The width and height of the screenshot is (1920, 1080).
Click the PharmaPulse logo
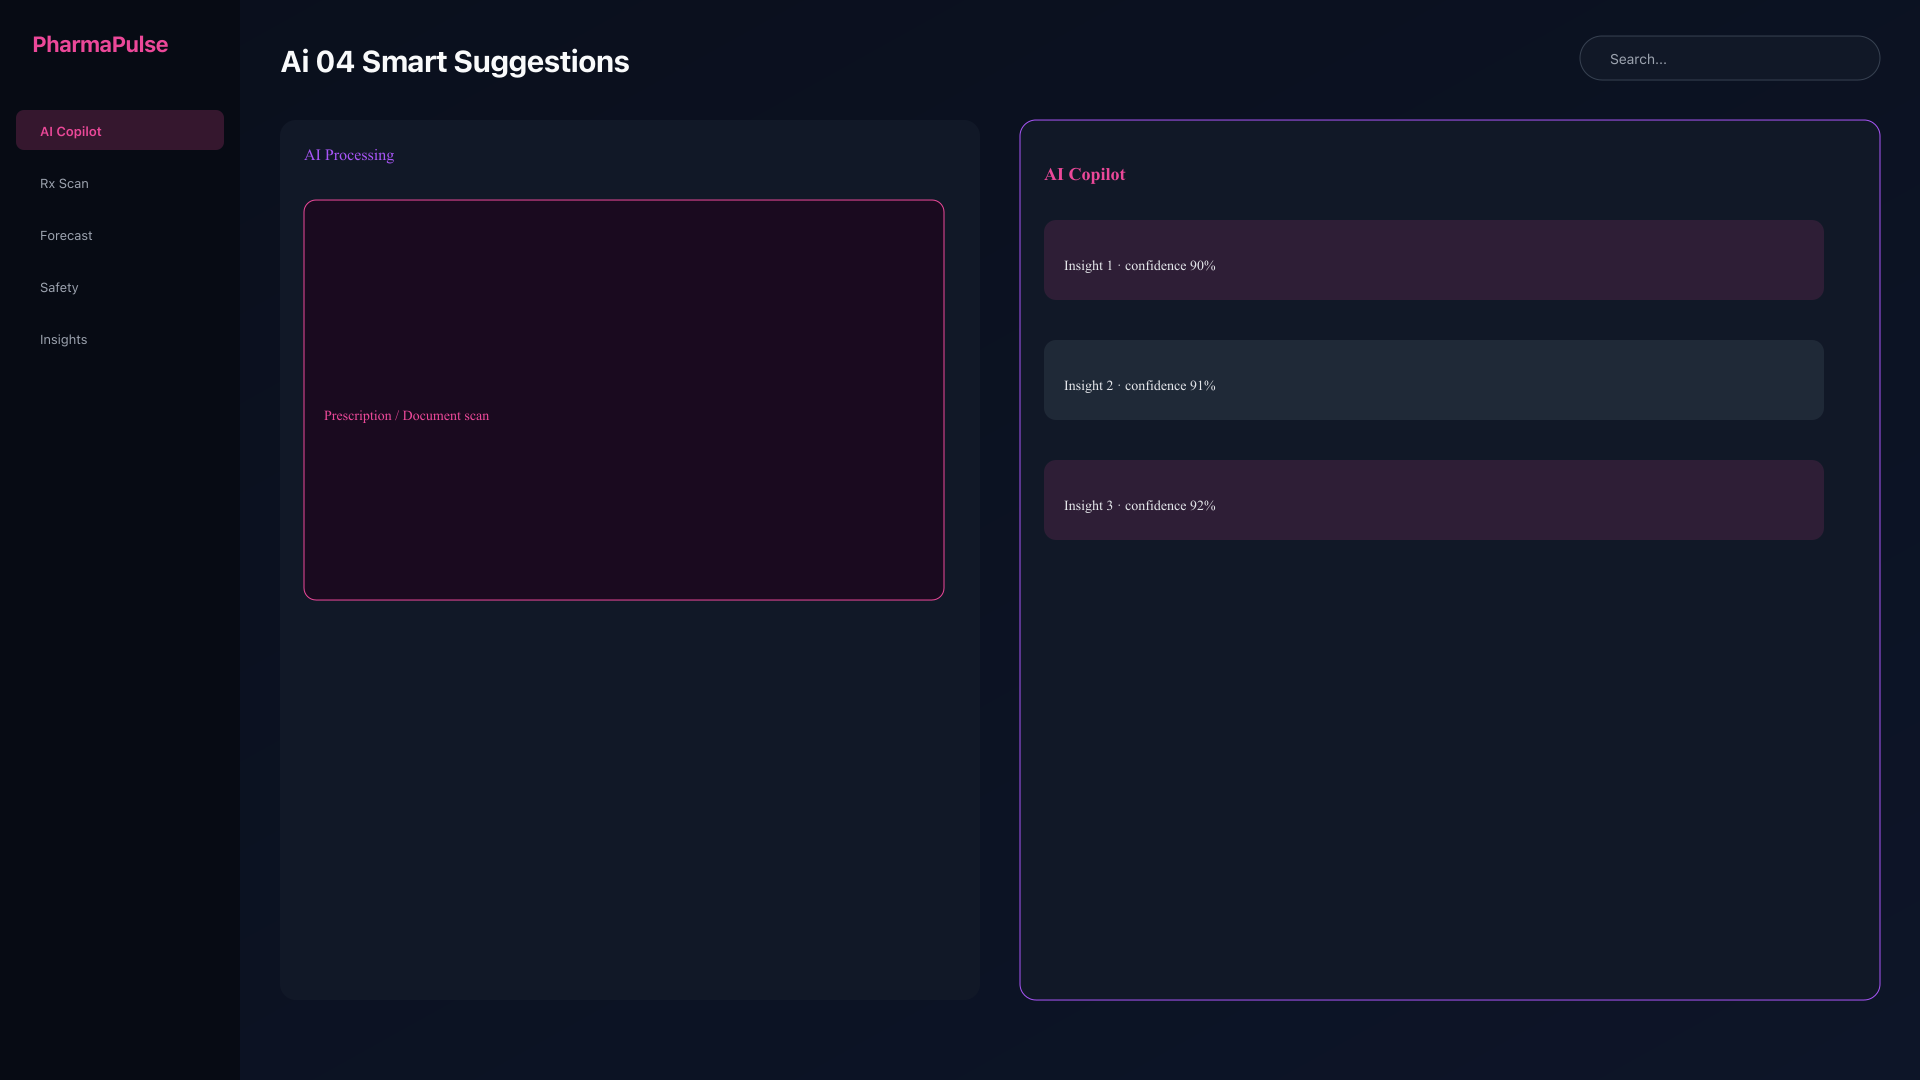tap(100, 44)
